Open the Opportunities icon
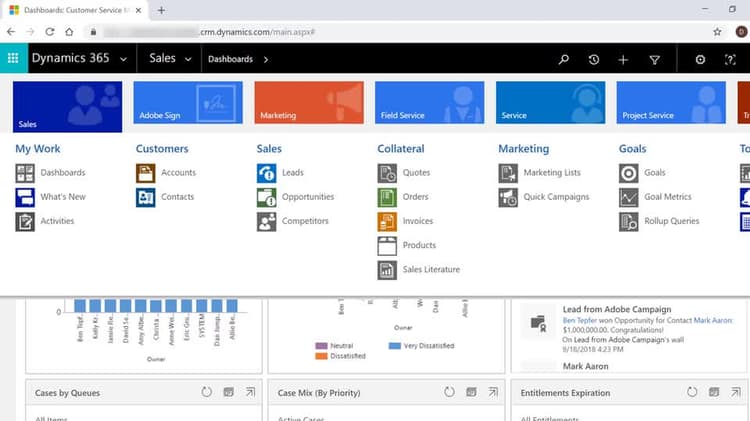This screenshot has height=421, width=750. (x=266, y=197)
